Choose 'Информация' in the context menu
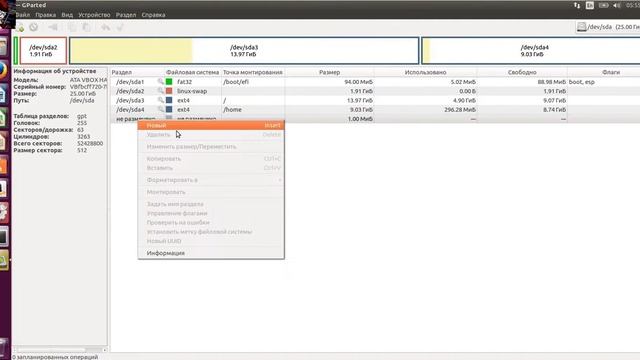 pyautogui.click(x=211, y=253)
